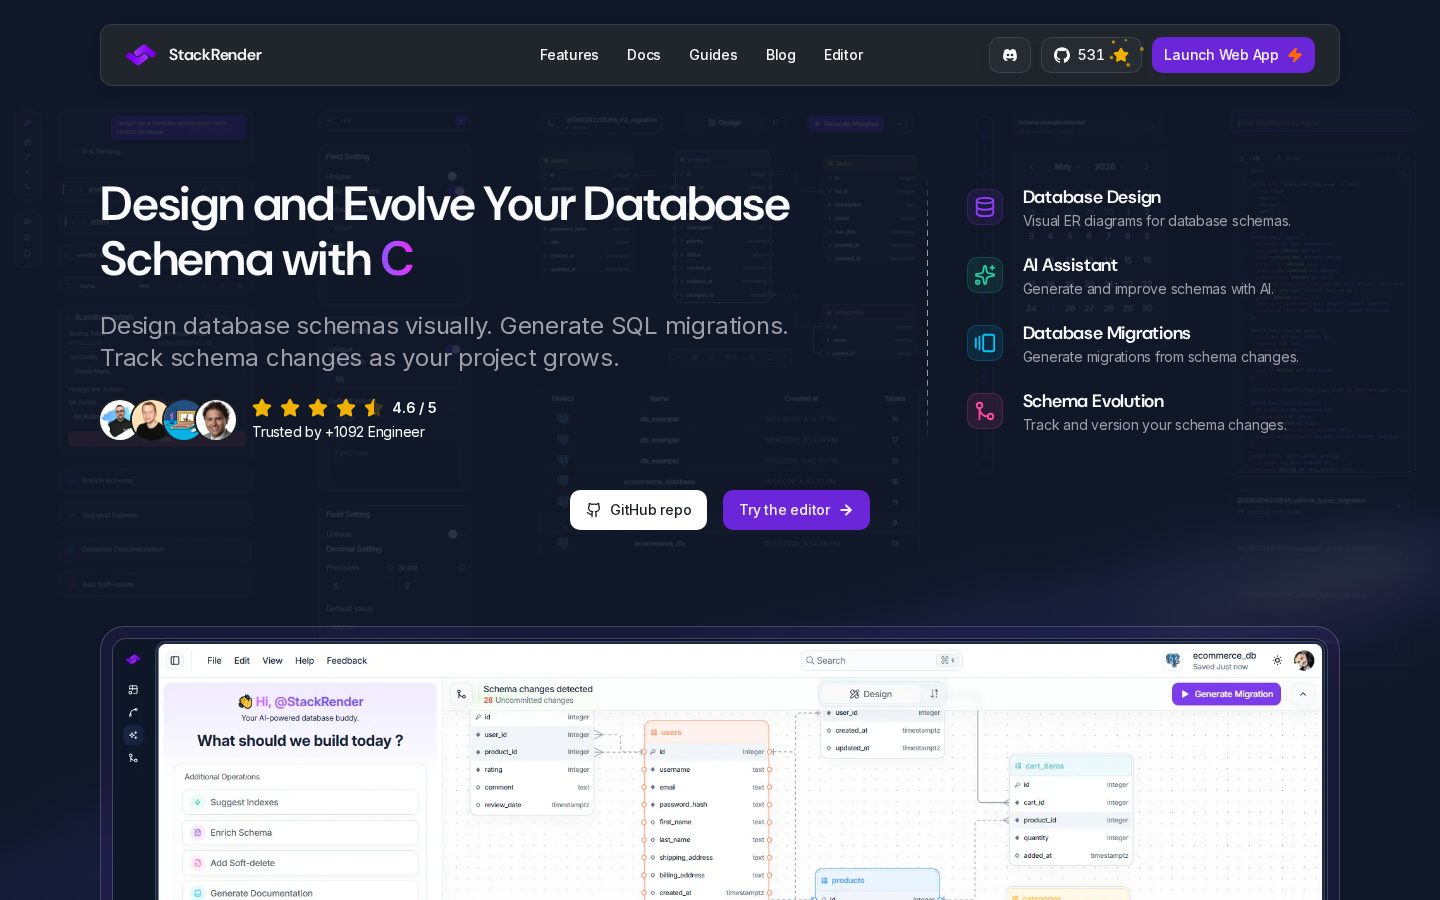Focus the Search field in the editor
The width and height of the screenshot is (1440, 900).
(x=881, y=661)
